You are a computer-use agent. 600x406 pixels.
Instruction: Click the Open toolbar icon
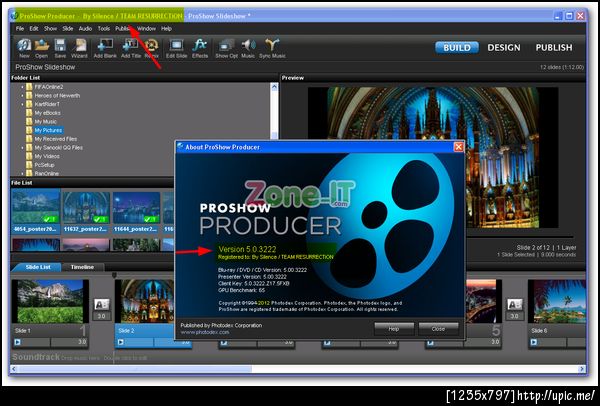(42, 46)
